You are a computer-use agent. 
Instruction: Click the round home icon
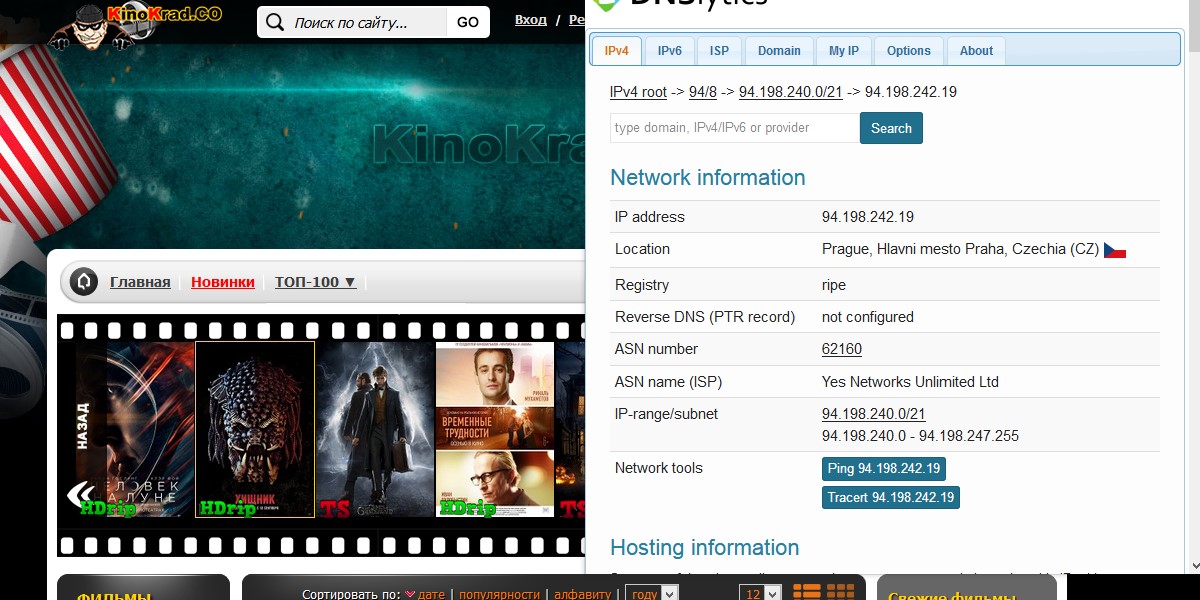pyautogui.click(x=85, y=282)
